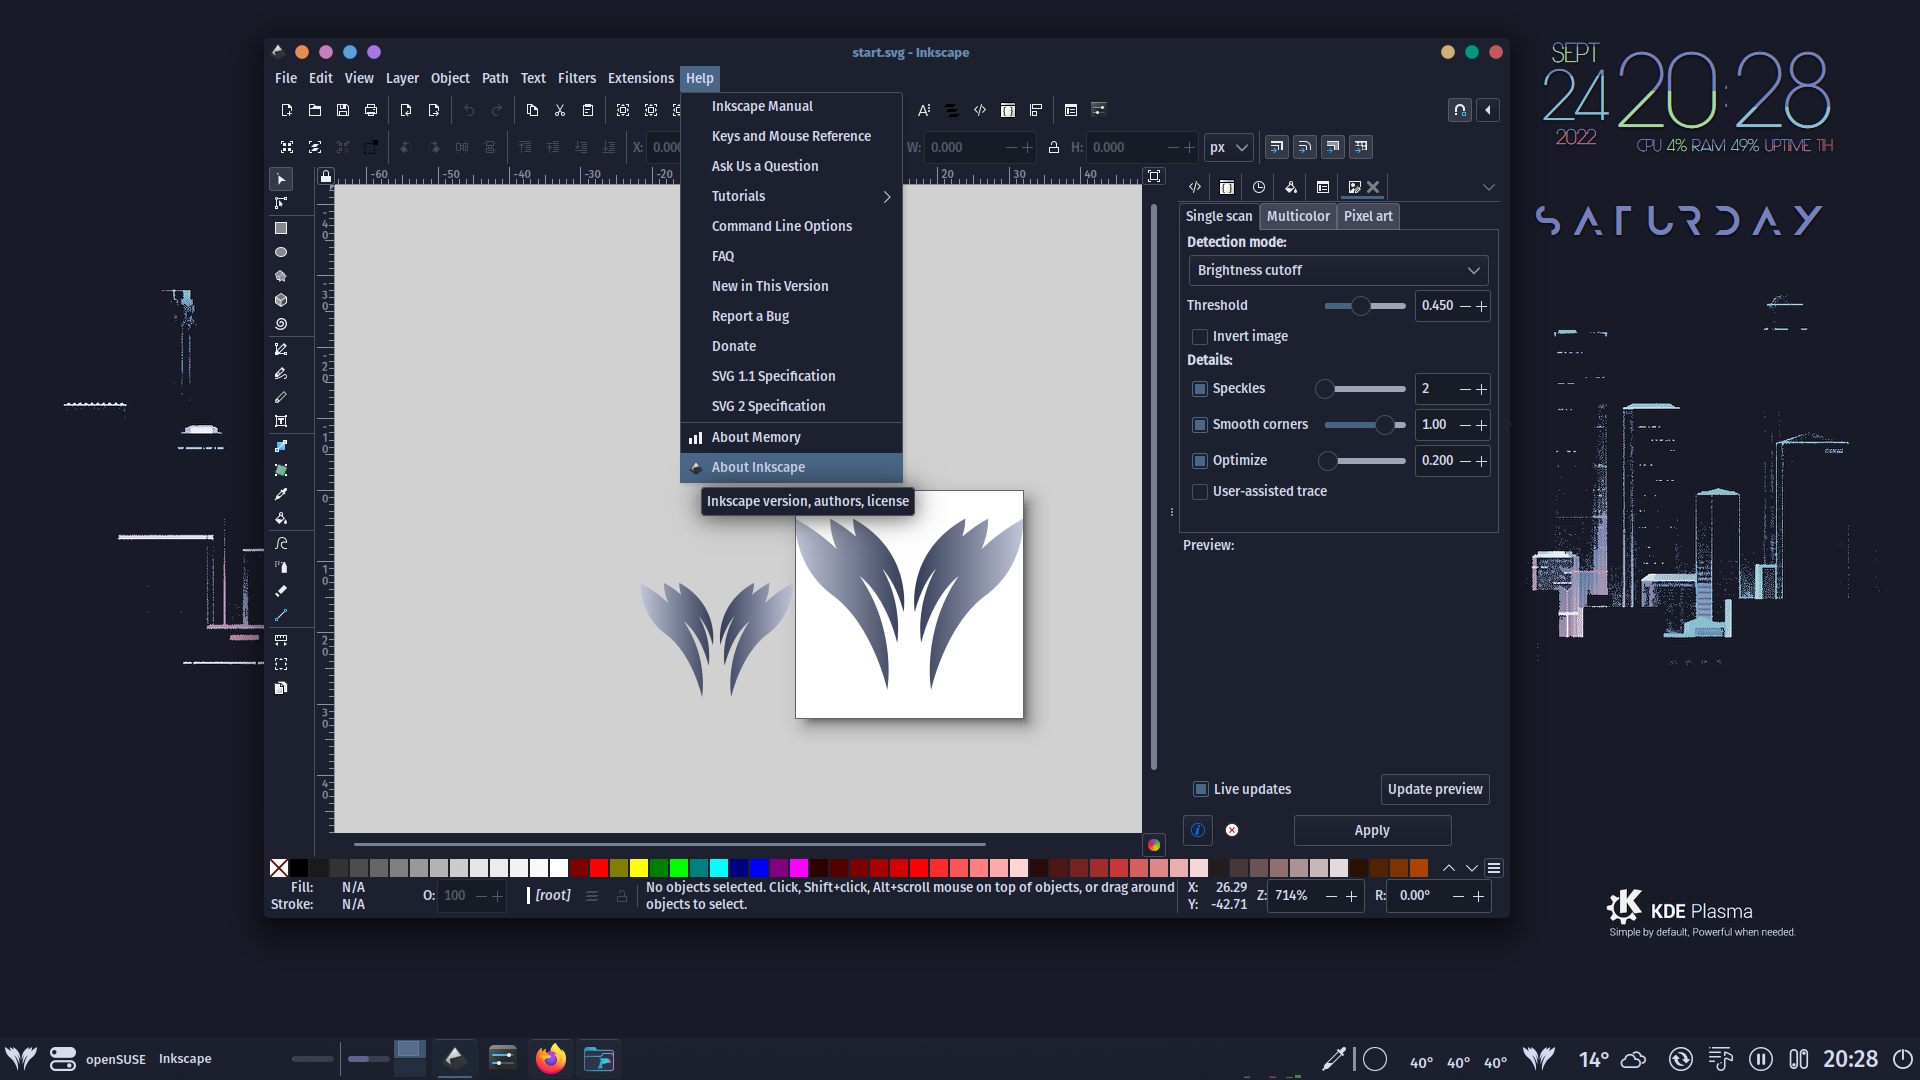The image size is (1920, 1080).
Task: Select the Pen Bezier tool
Action: point(281,349)
